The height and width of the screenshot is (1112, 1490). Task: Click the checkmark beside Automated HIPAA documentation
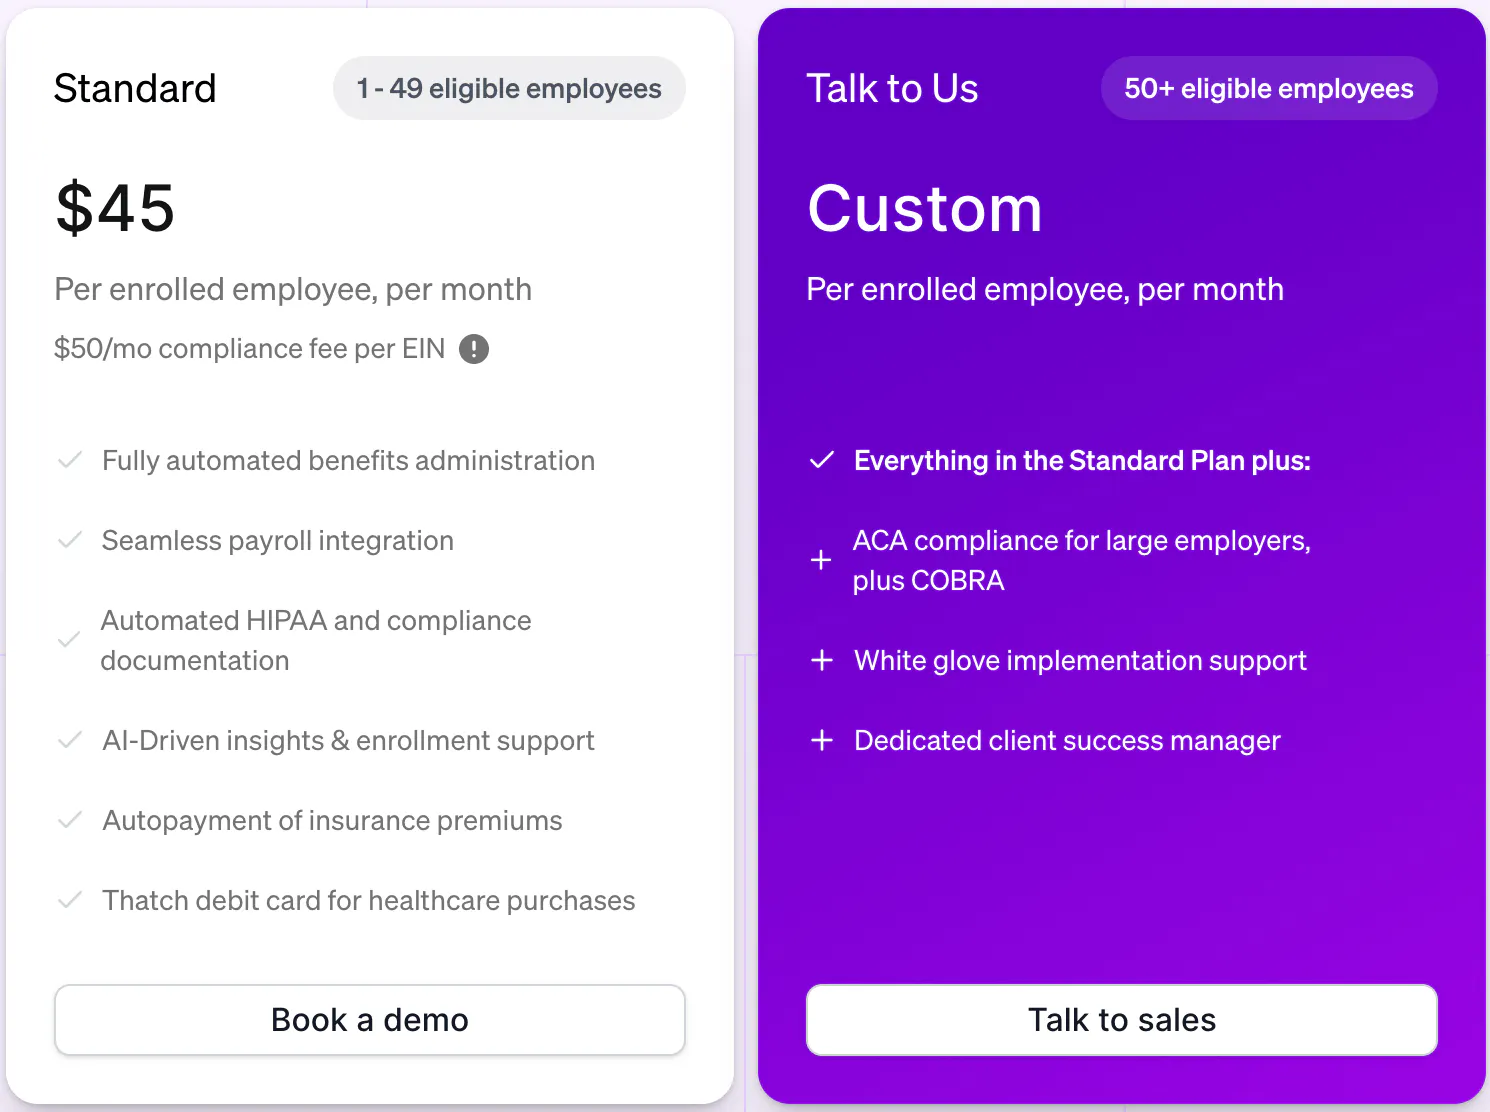pos(68,640)
